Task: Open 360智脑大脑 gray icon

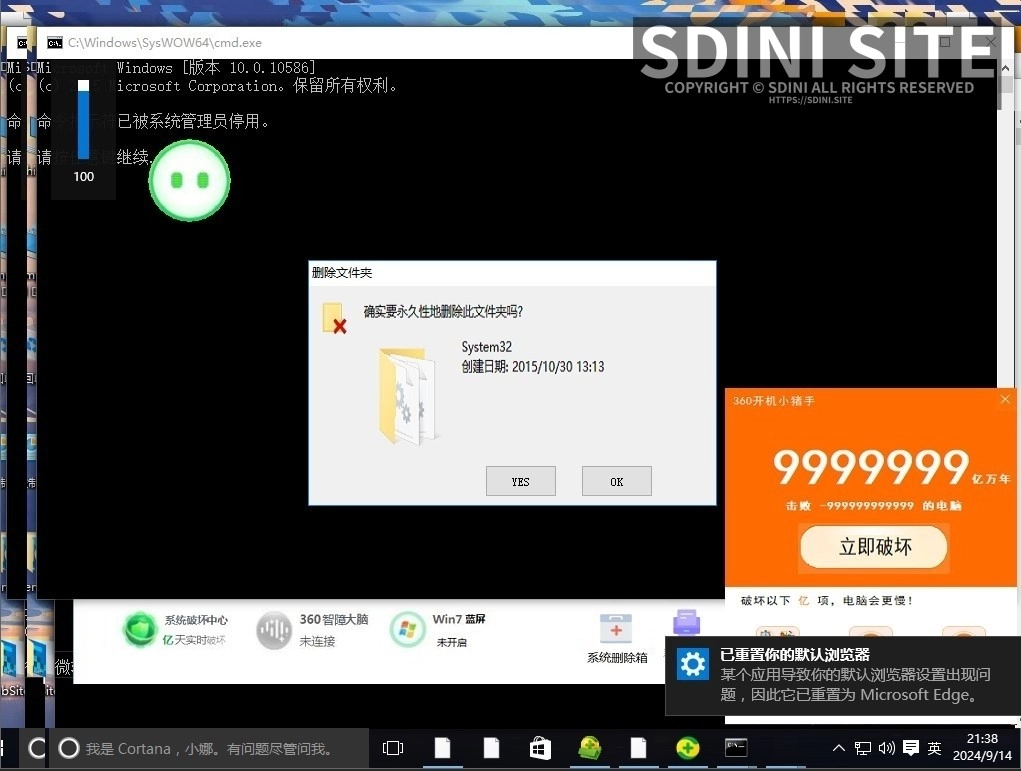Action: point(273,630)
